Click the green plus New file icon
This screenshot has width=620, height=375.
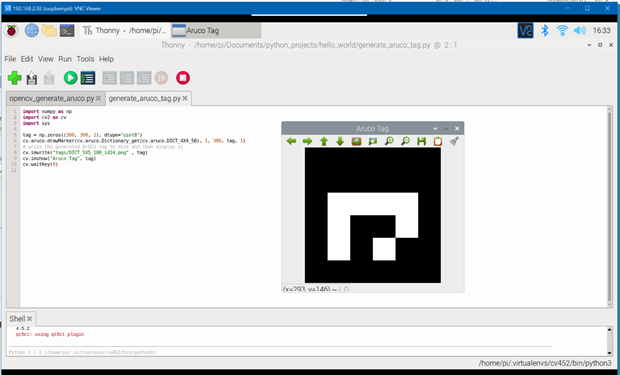(15, 78)
